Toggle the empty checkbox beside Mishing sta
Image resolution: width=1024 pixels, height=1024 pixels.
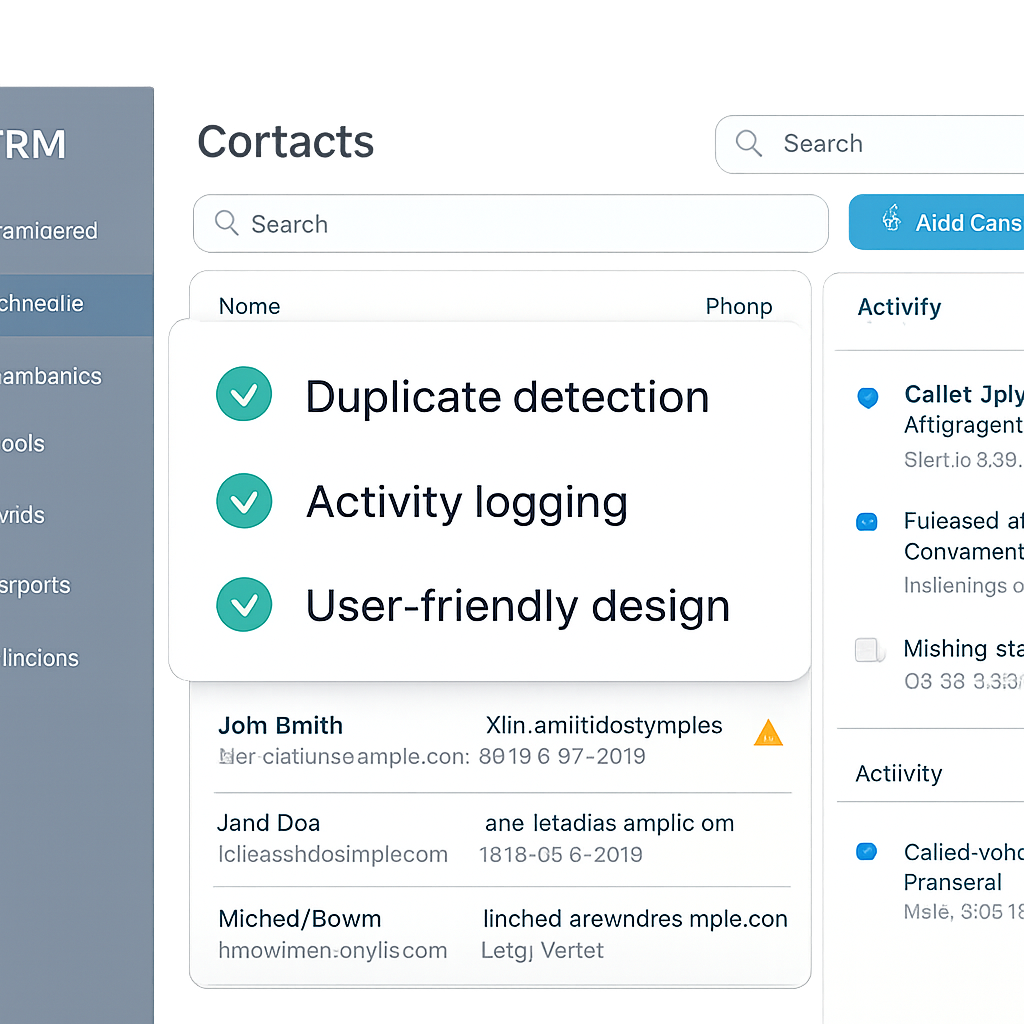(x=868, y=650)
